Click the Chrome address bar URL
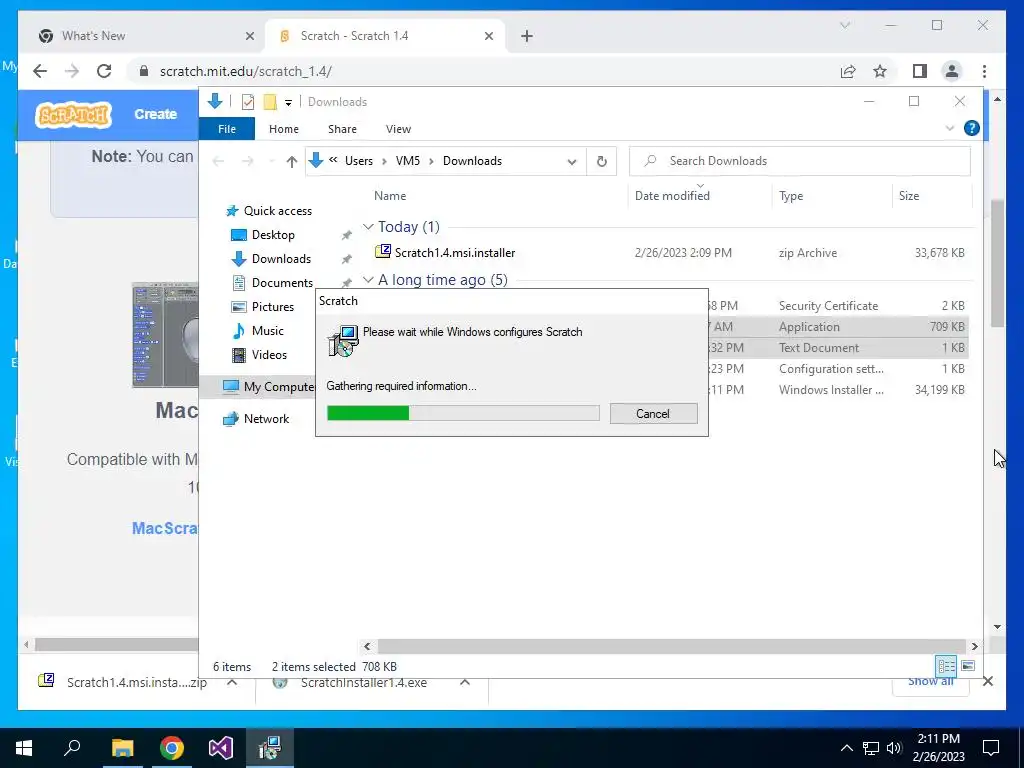The height and width of the screenshot is (768, 1024). [x=246, y=71]
